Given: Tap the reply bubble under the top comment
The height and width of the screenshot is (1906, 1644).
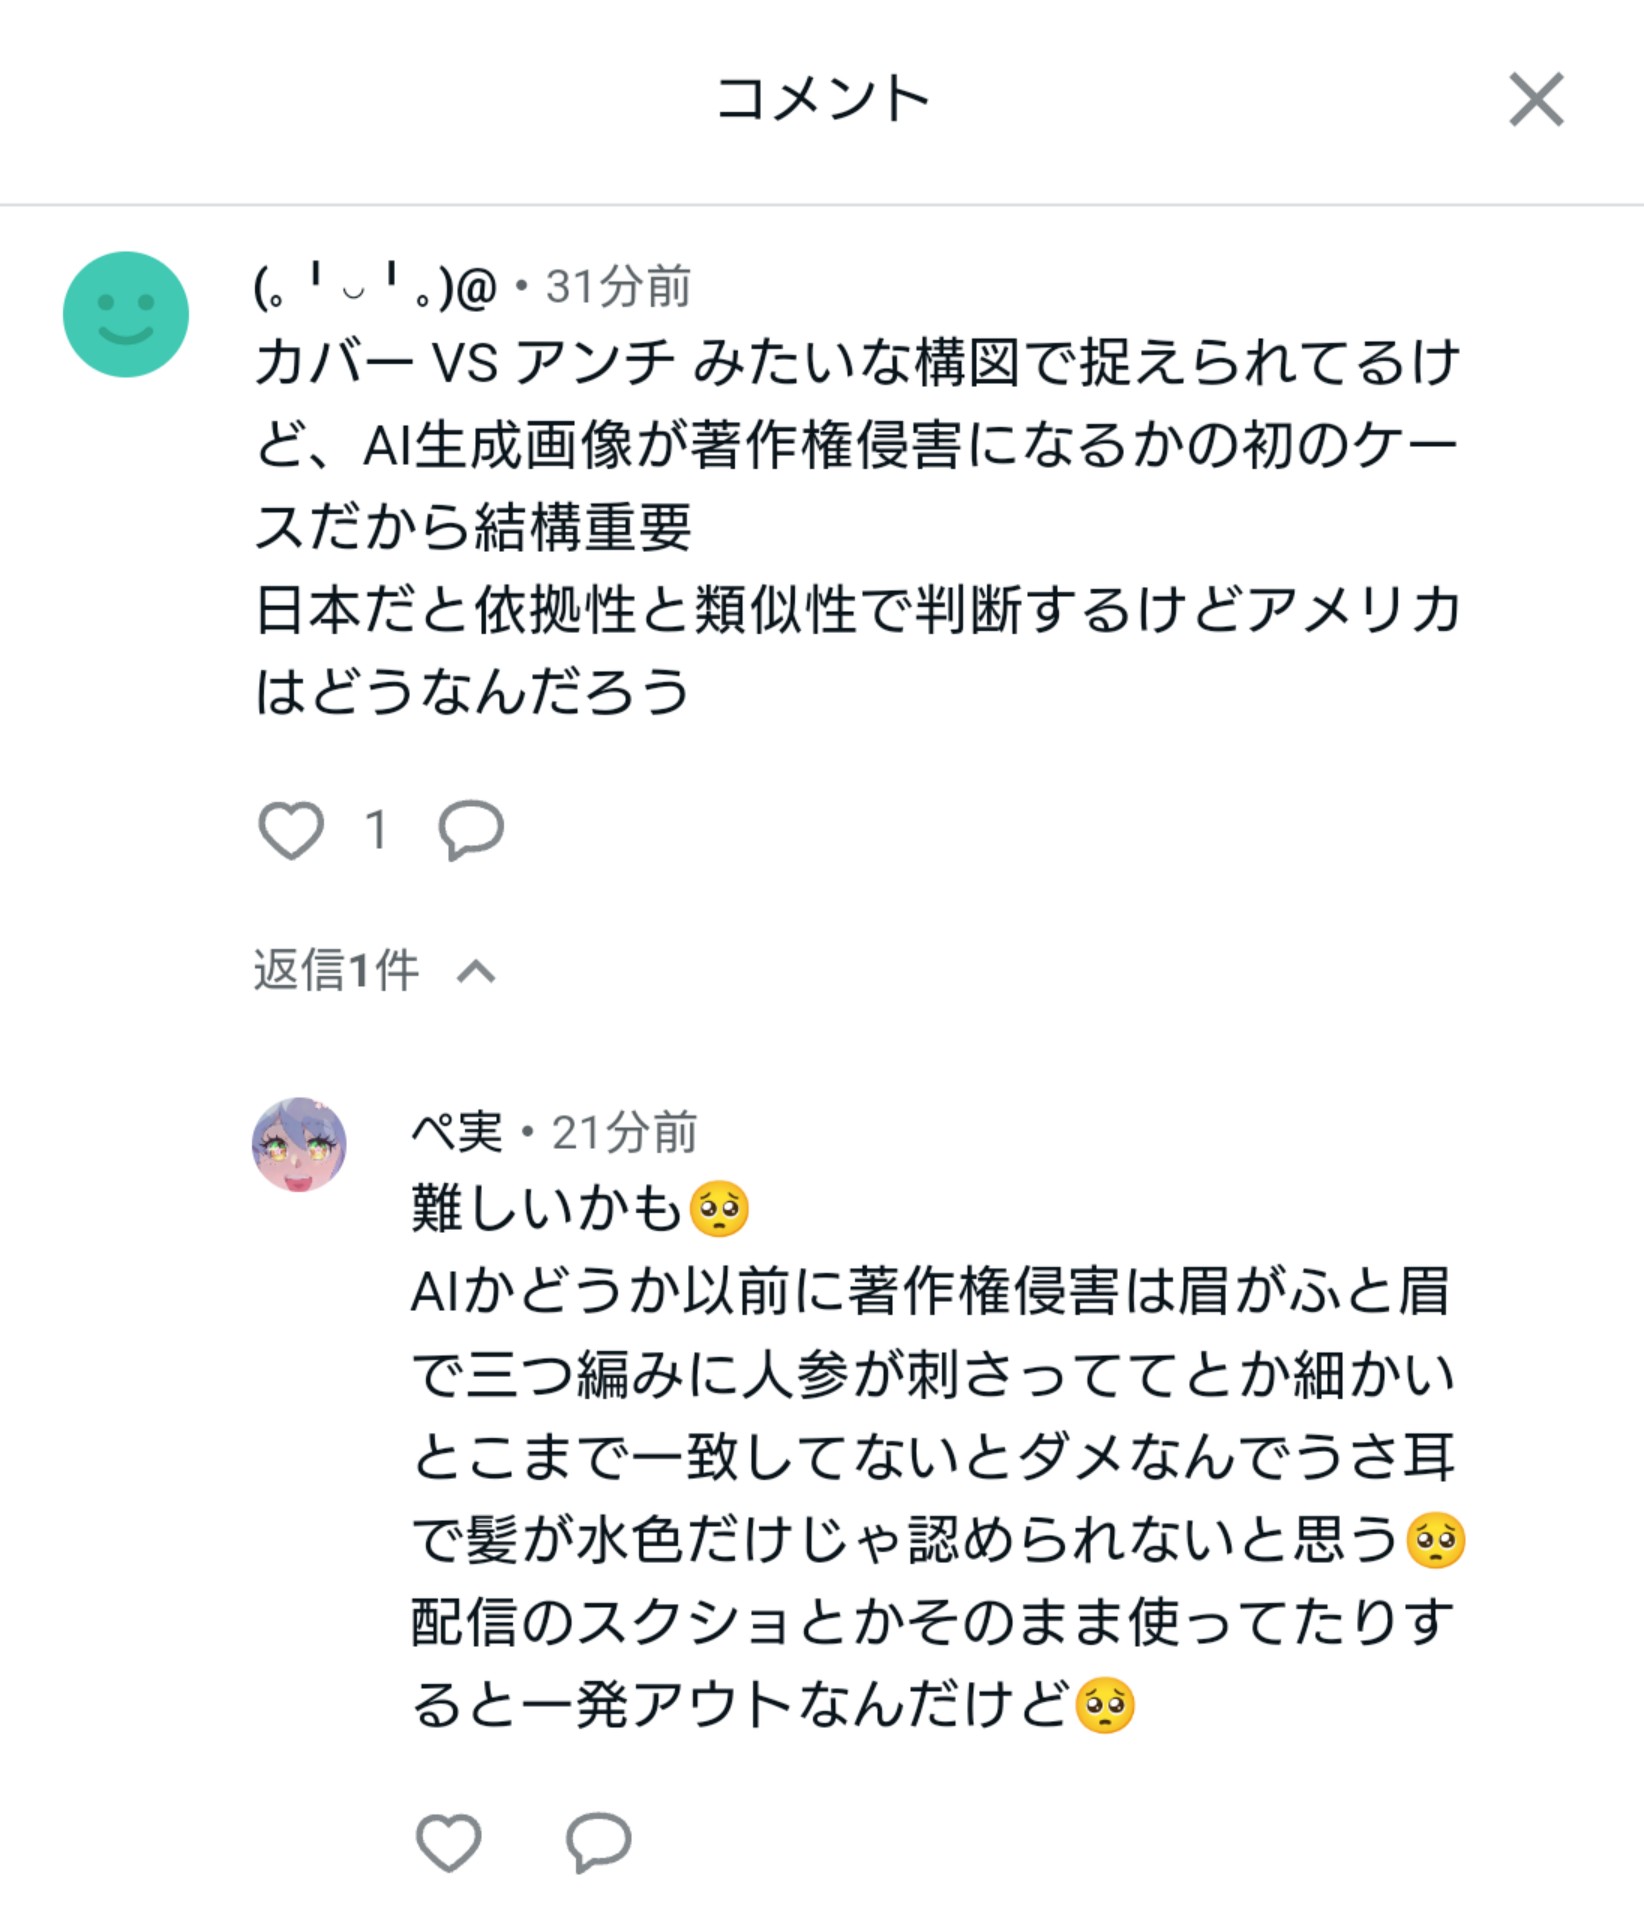Looking at the screenshot, I should pos(470,830).
